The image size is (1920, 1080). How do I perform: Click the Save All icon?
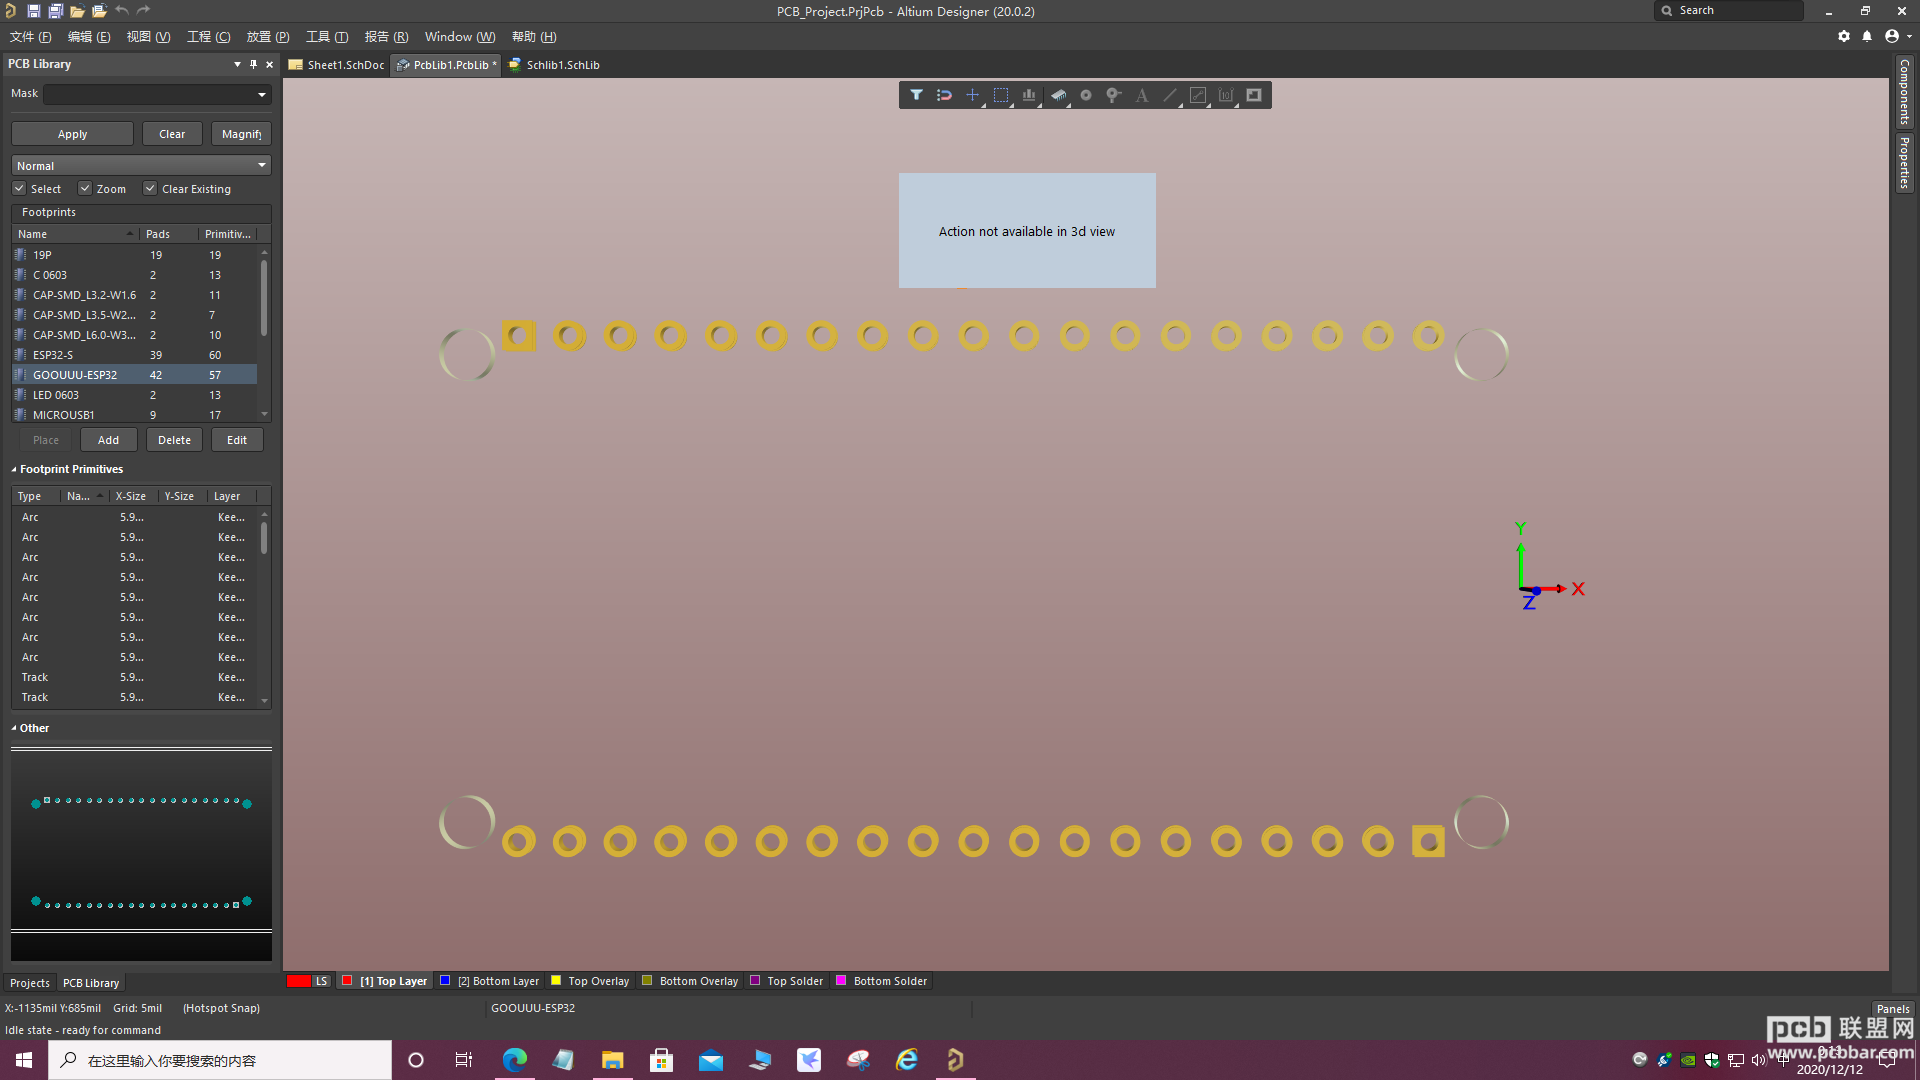pos(55,11)
